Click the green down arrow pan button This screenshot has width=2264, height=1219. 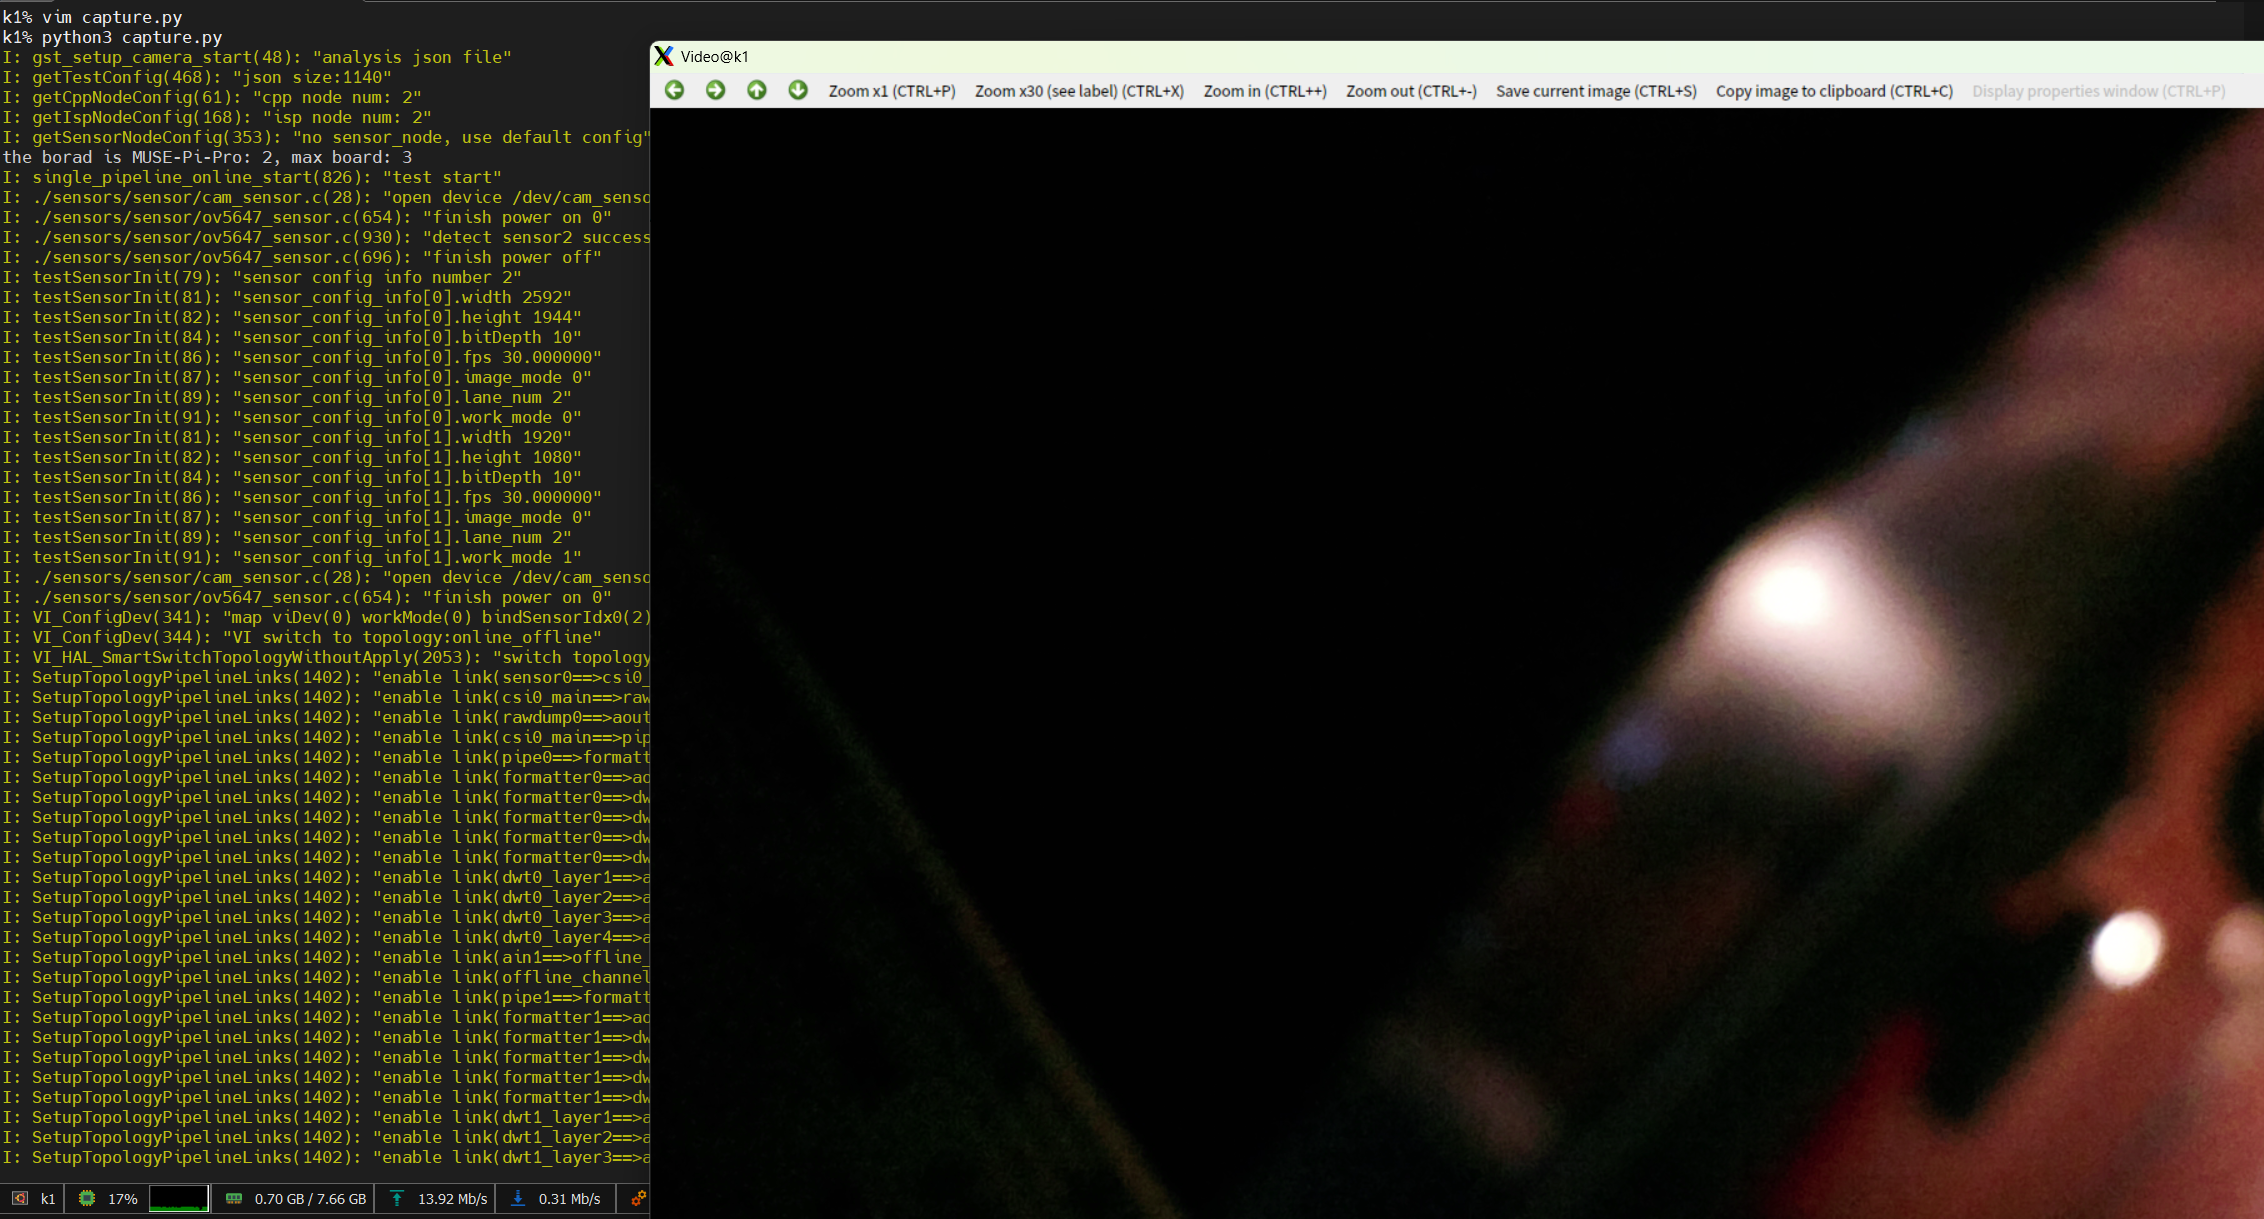tap(798, 90)
